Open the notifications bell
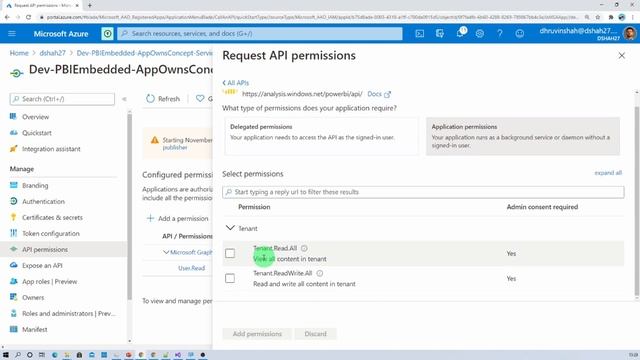Screen dimensions: 640x360 460,33
